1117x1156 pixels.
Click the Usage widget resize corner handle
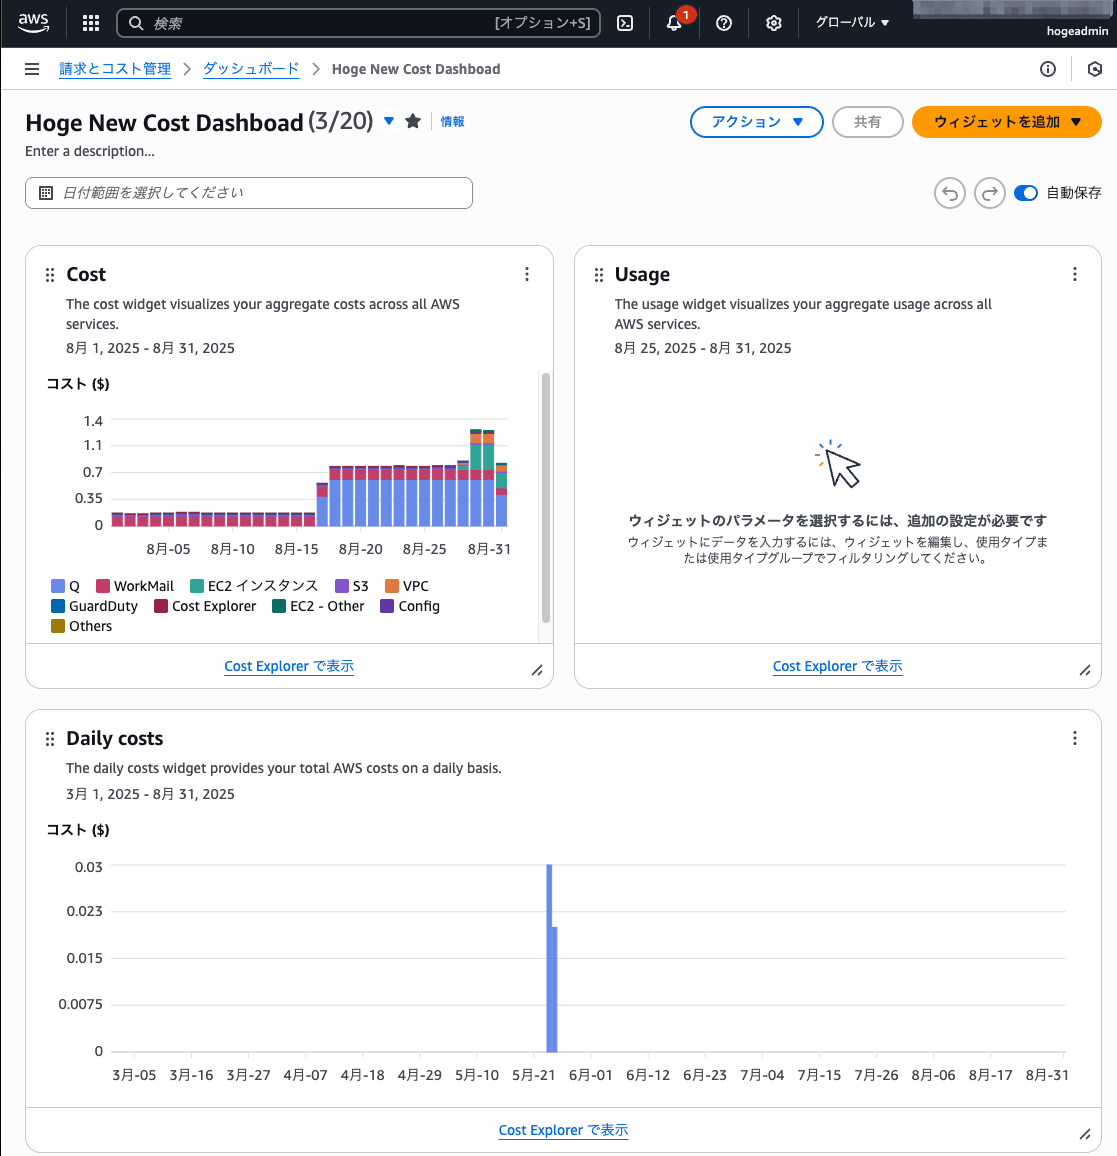coord(1085,670)
